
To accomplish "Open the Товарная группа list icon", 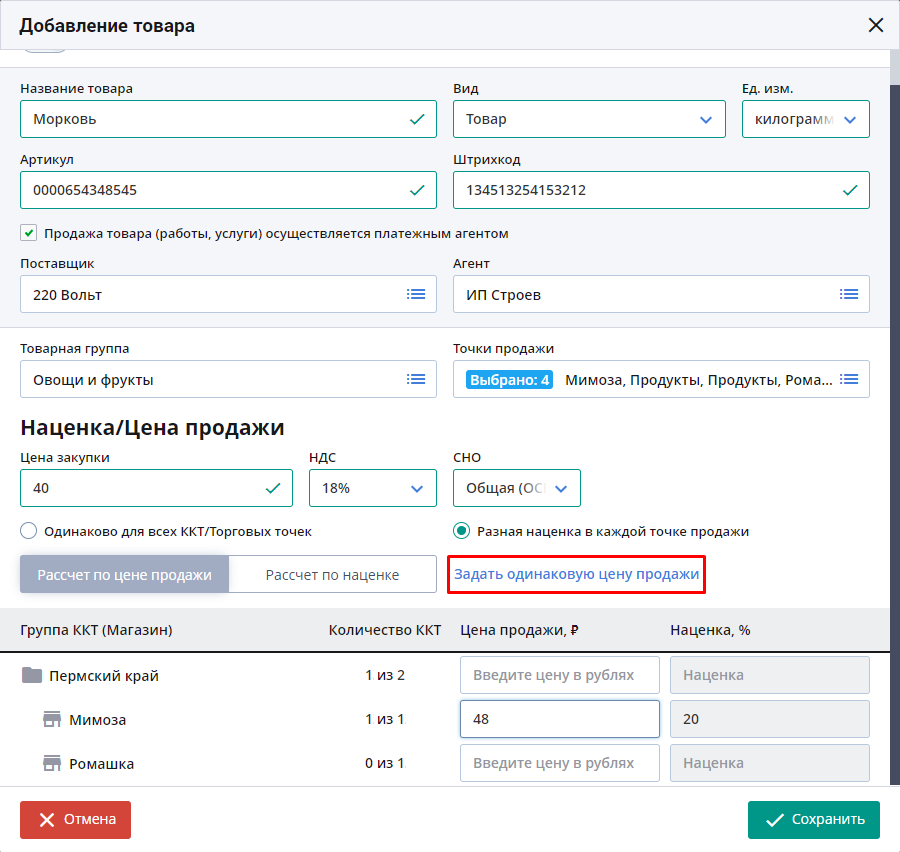I will (x=416, y=379).
